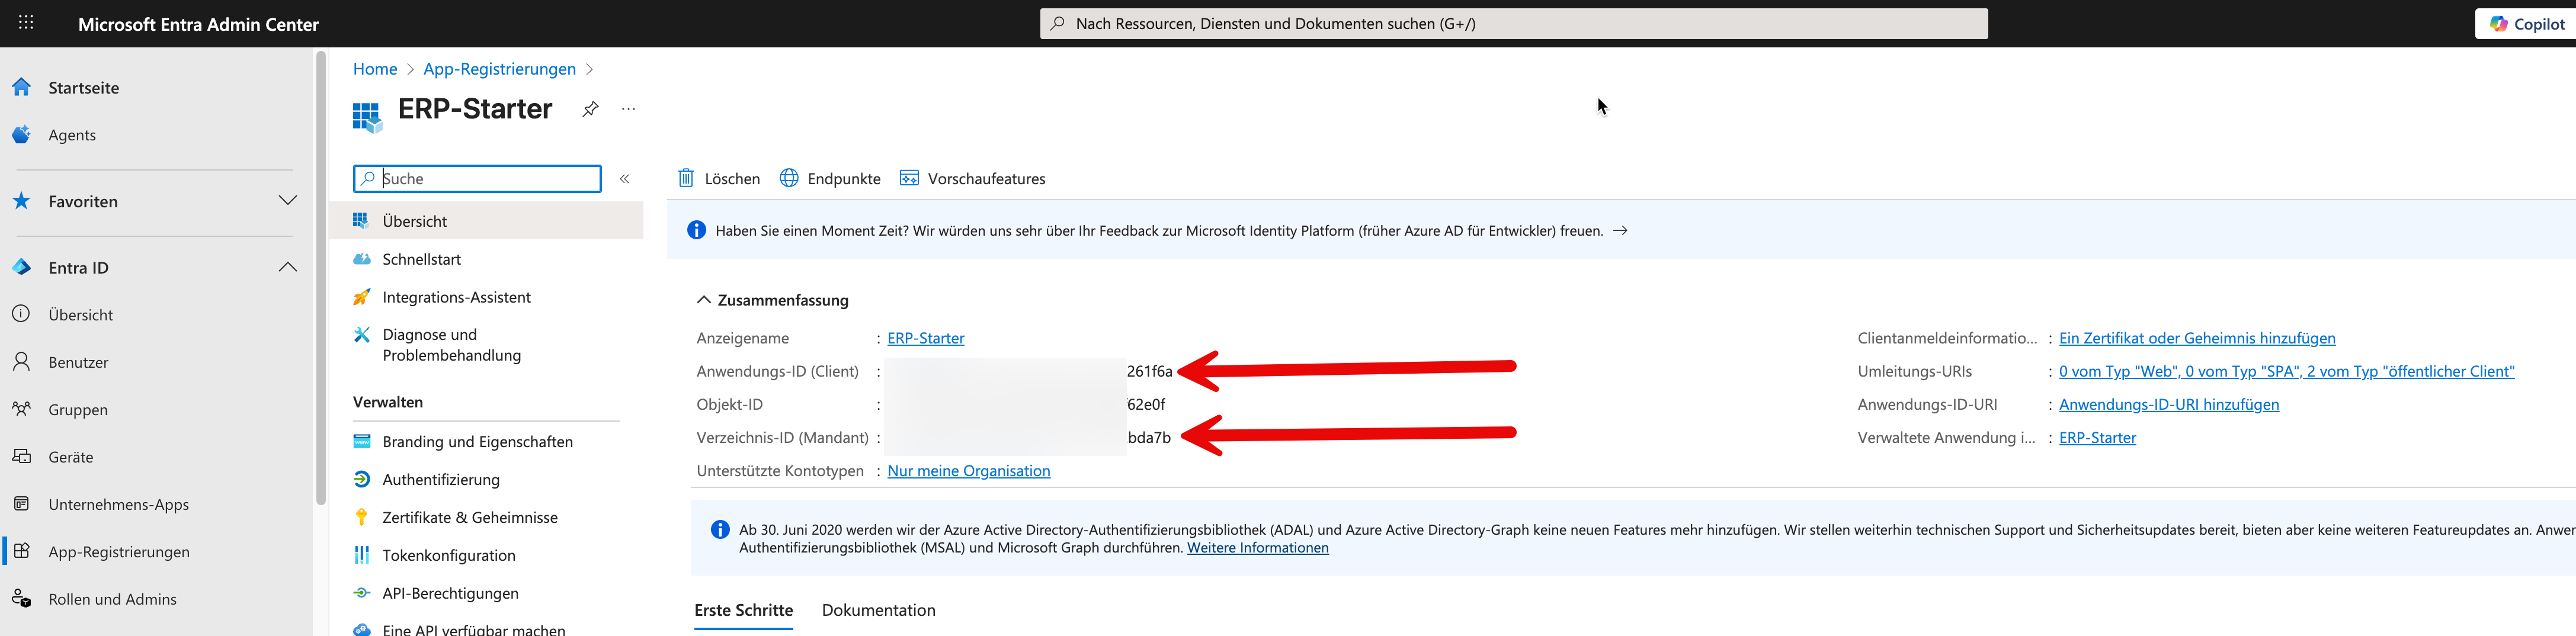Click the Suche field in resource menu
2576x636 pixels.
pyautogui.click(x=477, y=178)
